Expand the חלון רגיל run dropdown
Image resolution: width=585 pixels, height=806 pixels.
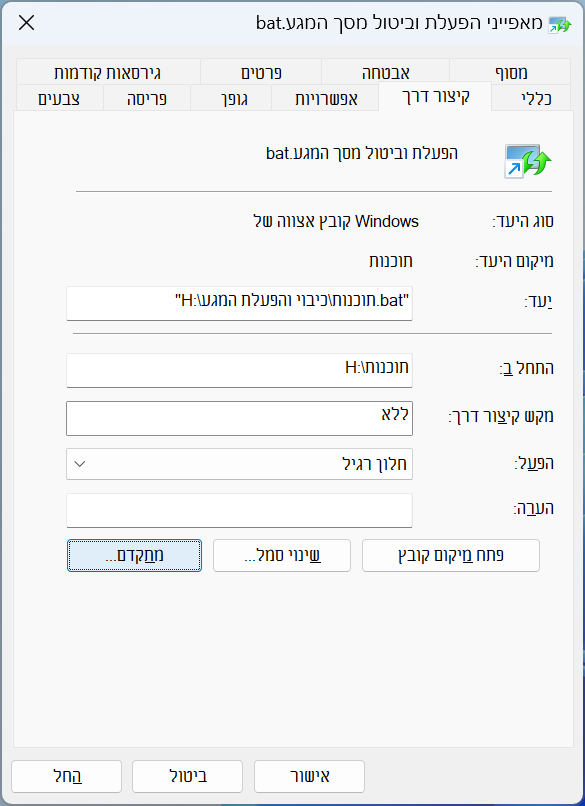(240, 464)
